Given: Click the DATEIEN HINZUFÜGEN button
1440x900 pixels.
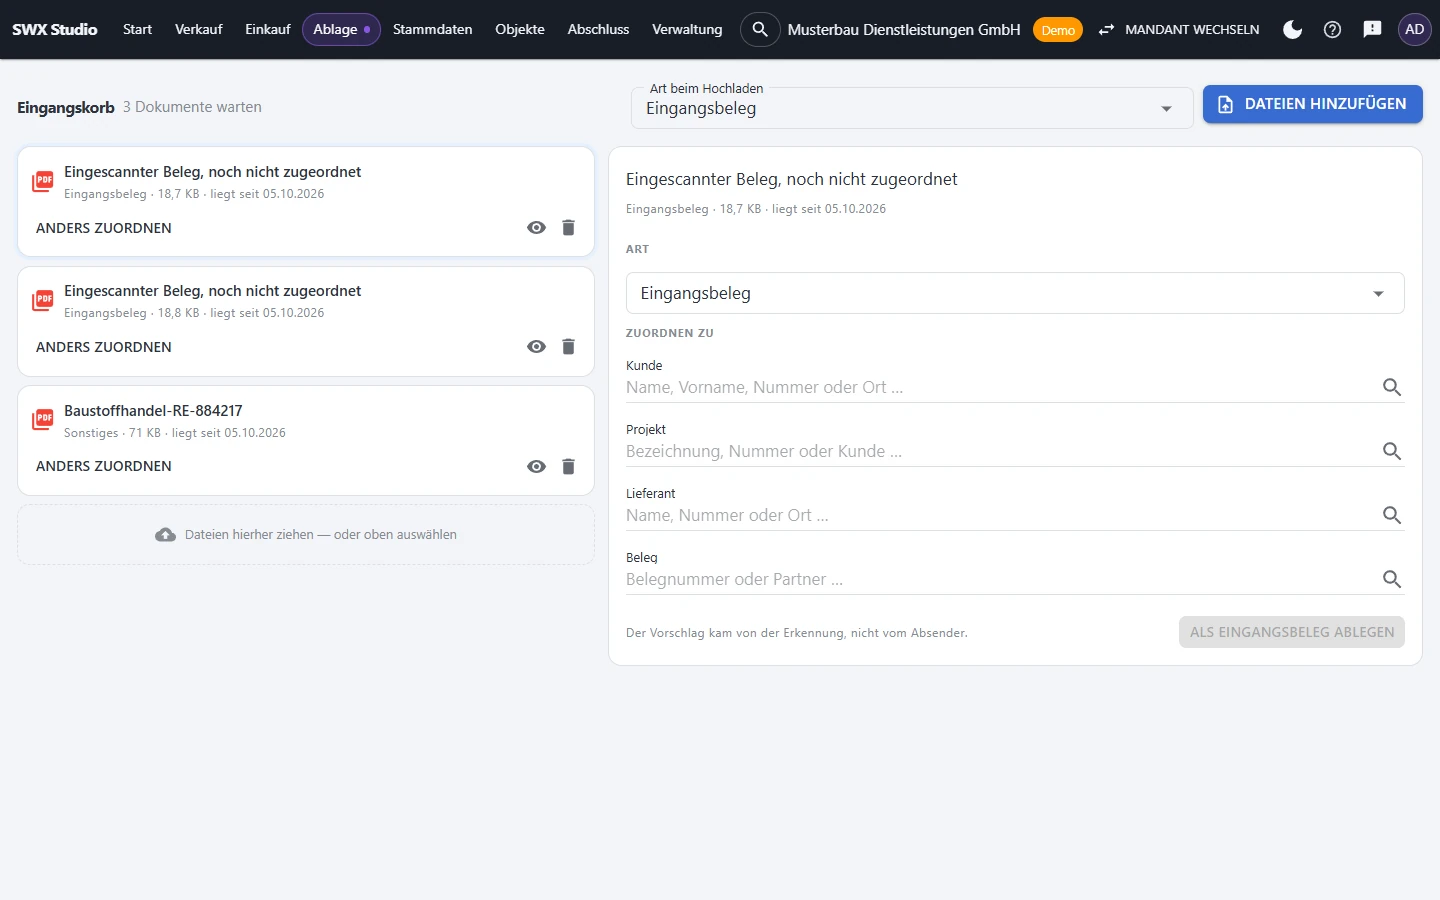Looking at the screenshot, I should click(x=1312, y=104).
